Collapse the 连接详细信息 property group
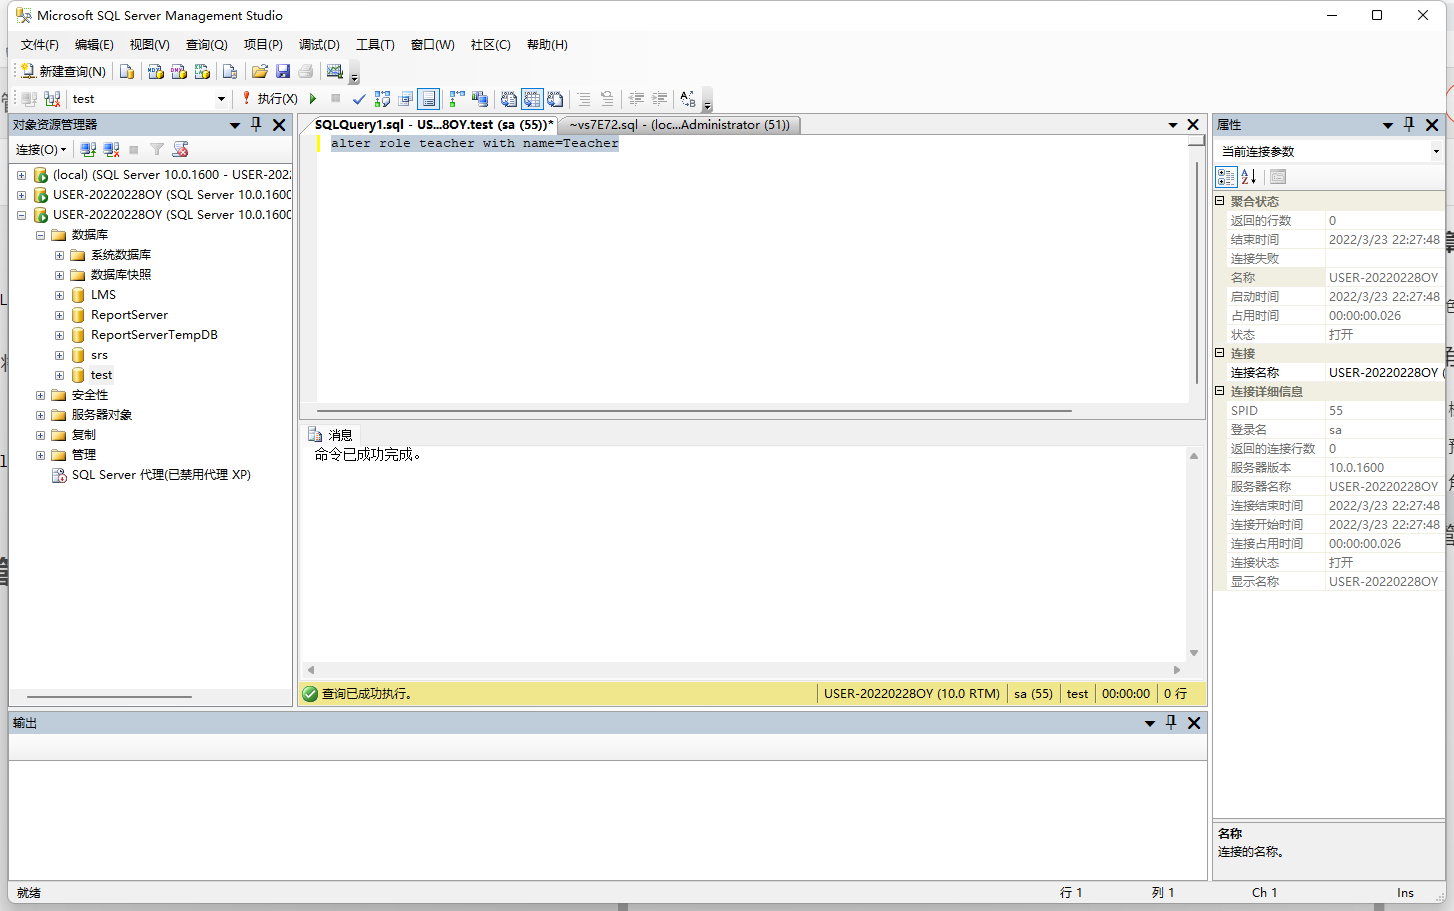 (x=1220, y=391)
